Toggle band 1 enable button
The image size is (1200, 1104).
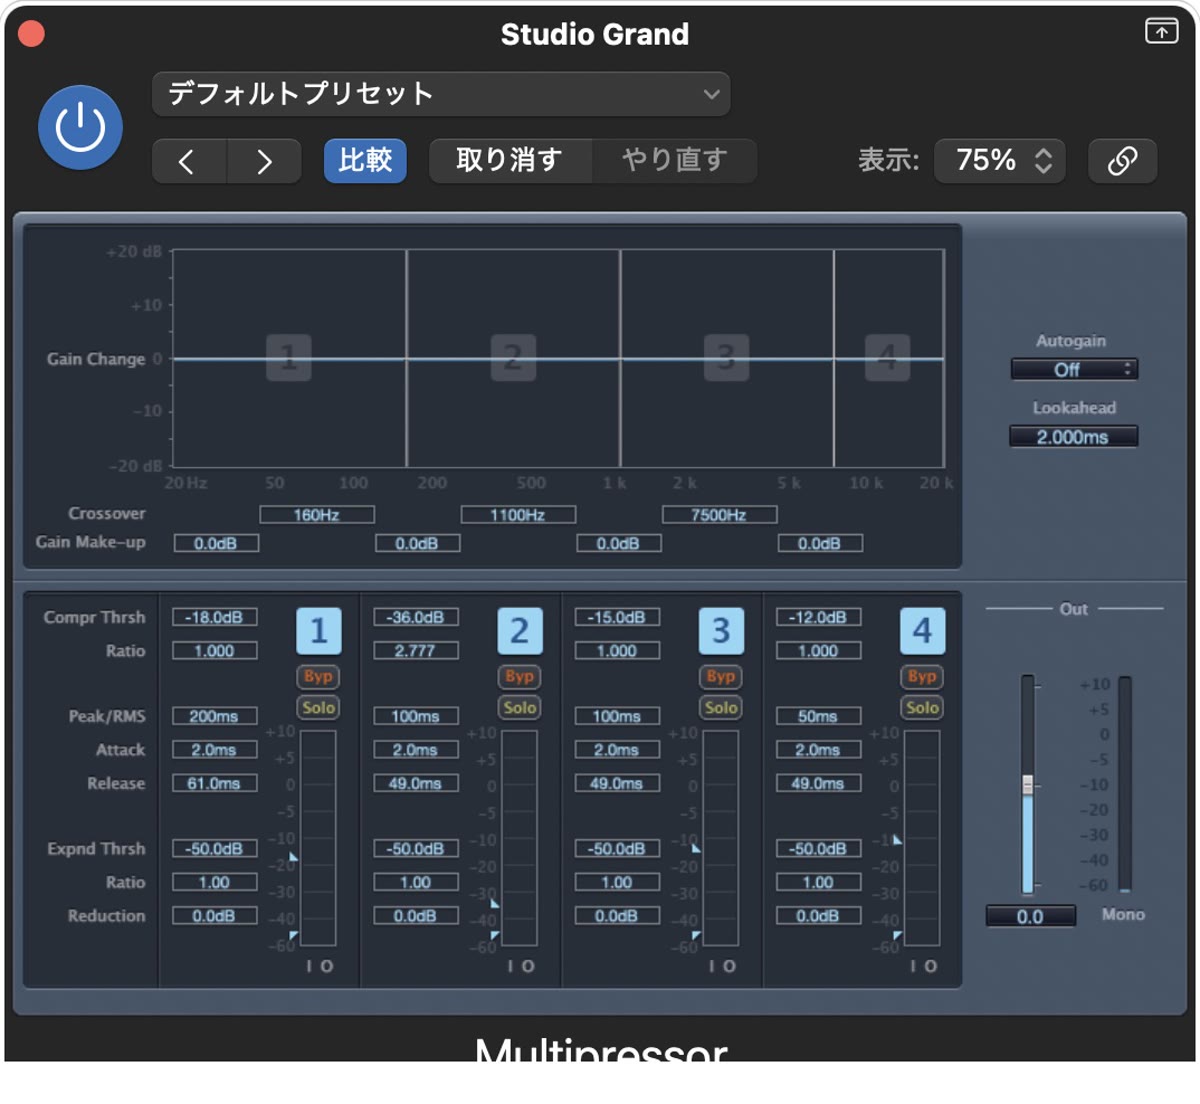(319, 631)
